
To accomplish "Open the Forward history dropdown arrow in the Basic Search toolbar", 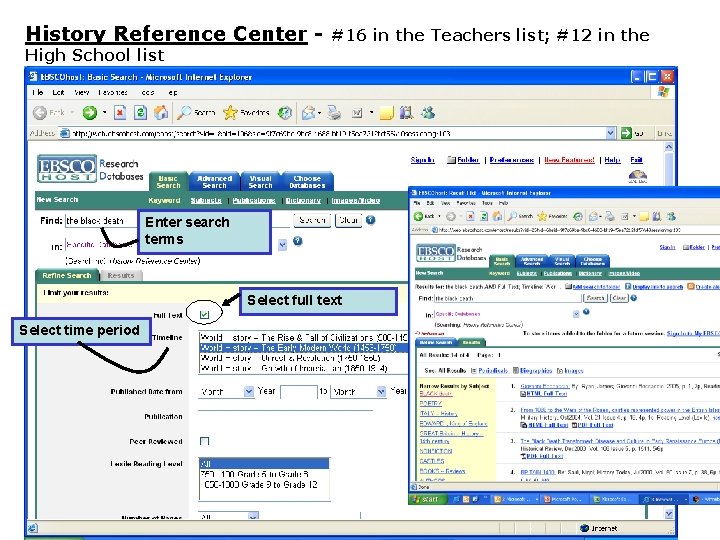I will [x=105, y=112].
